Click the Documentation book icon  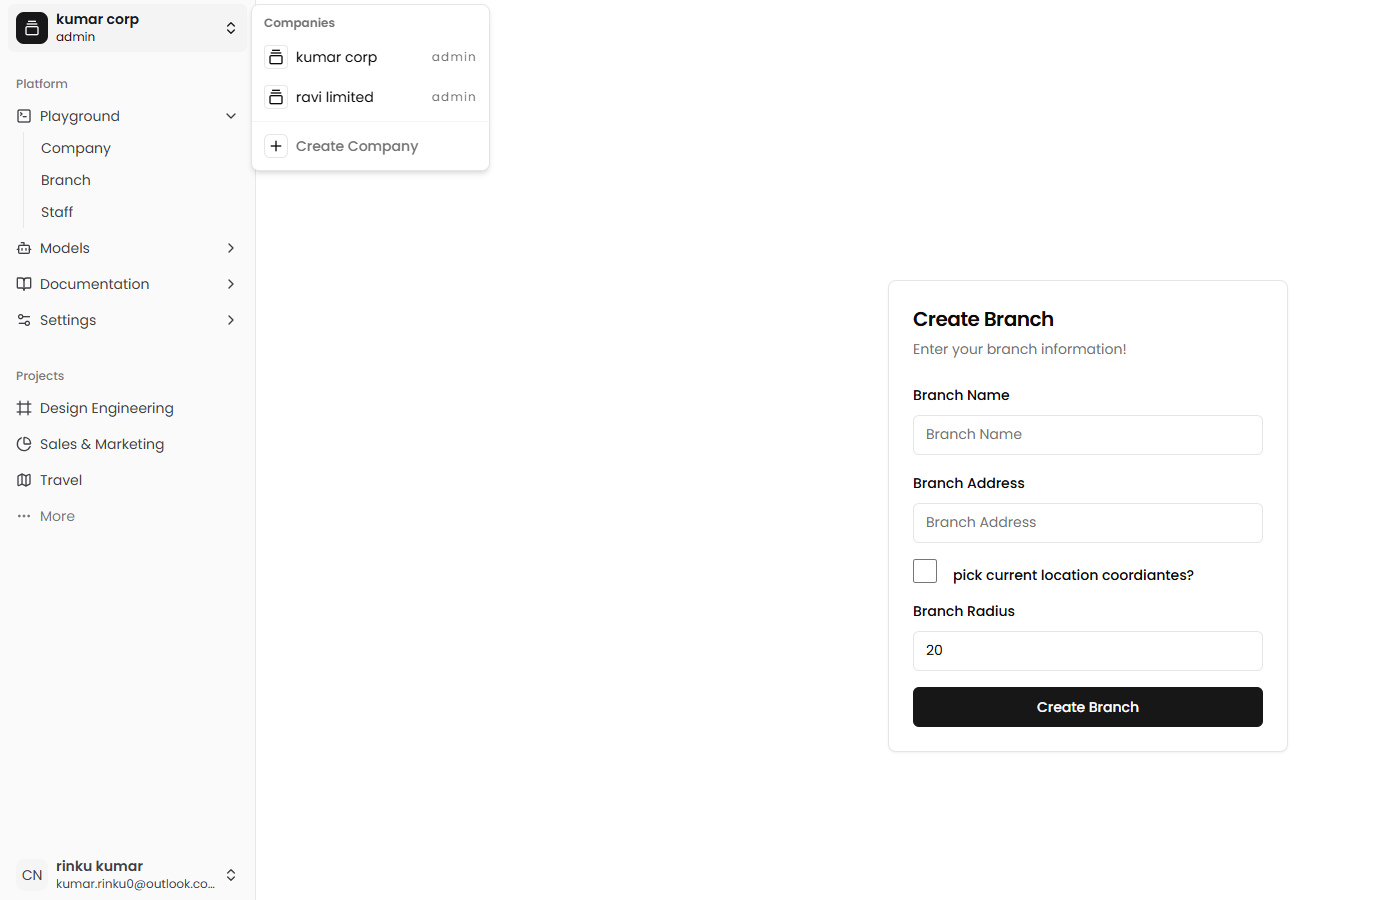click(x=24, y=284)
